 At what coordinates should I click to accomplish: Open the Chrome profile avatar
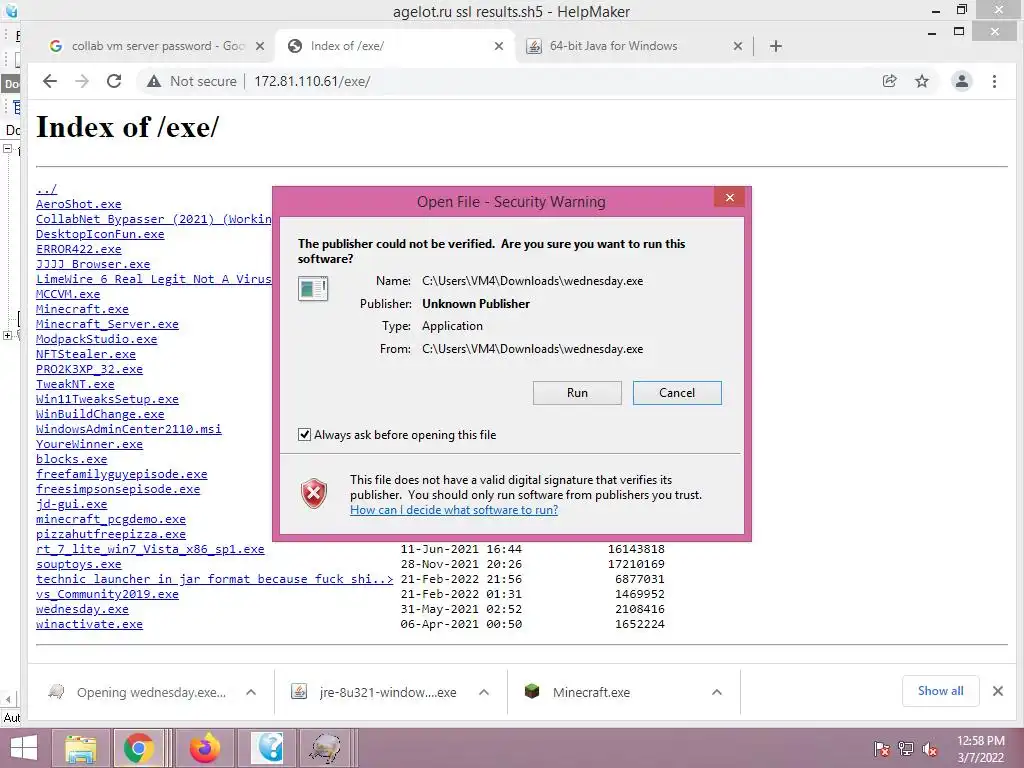(962, 81)
